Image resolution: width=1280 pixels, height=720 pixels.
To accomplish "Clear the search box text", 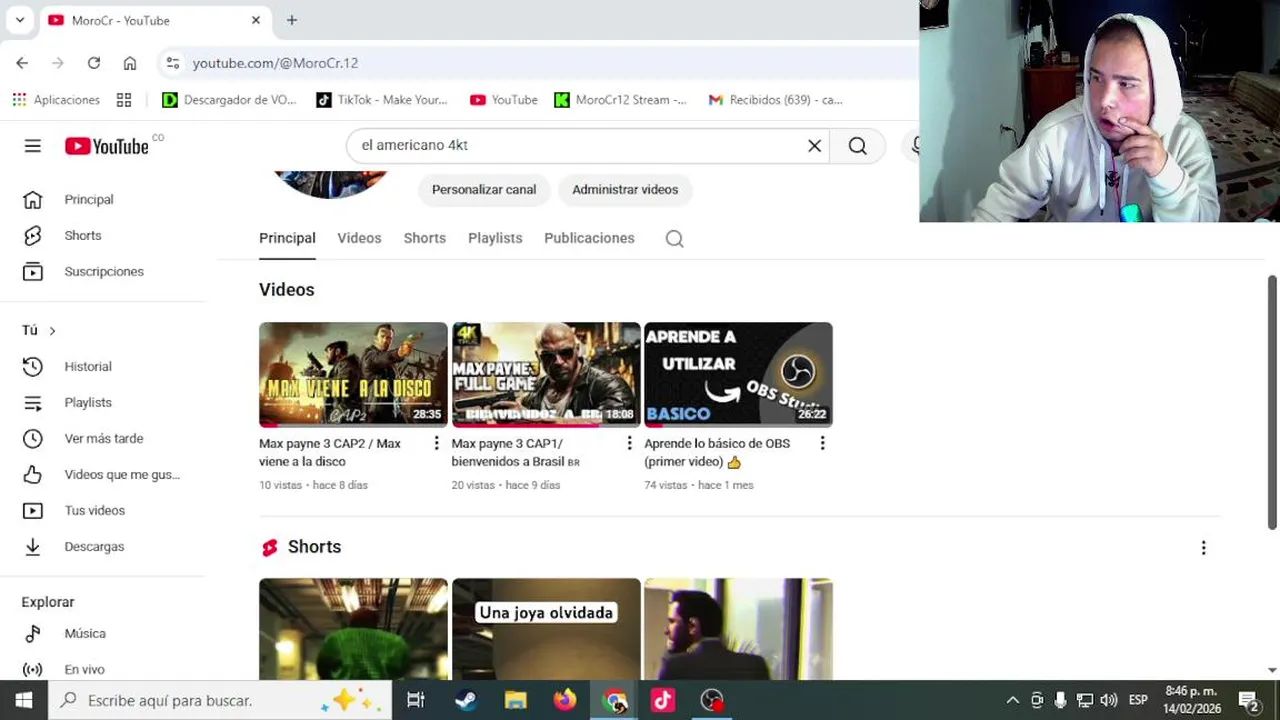I will tap(814, 145).
